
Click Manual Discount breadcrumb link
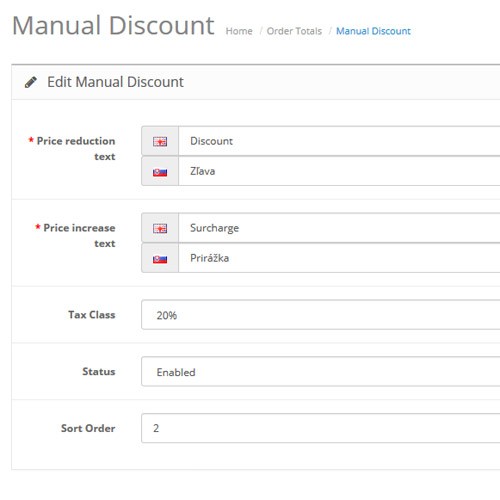373,31
